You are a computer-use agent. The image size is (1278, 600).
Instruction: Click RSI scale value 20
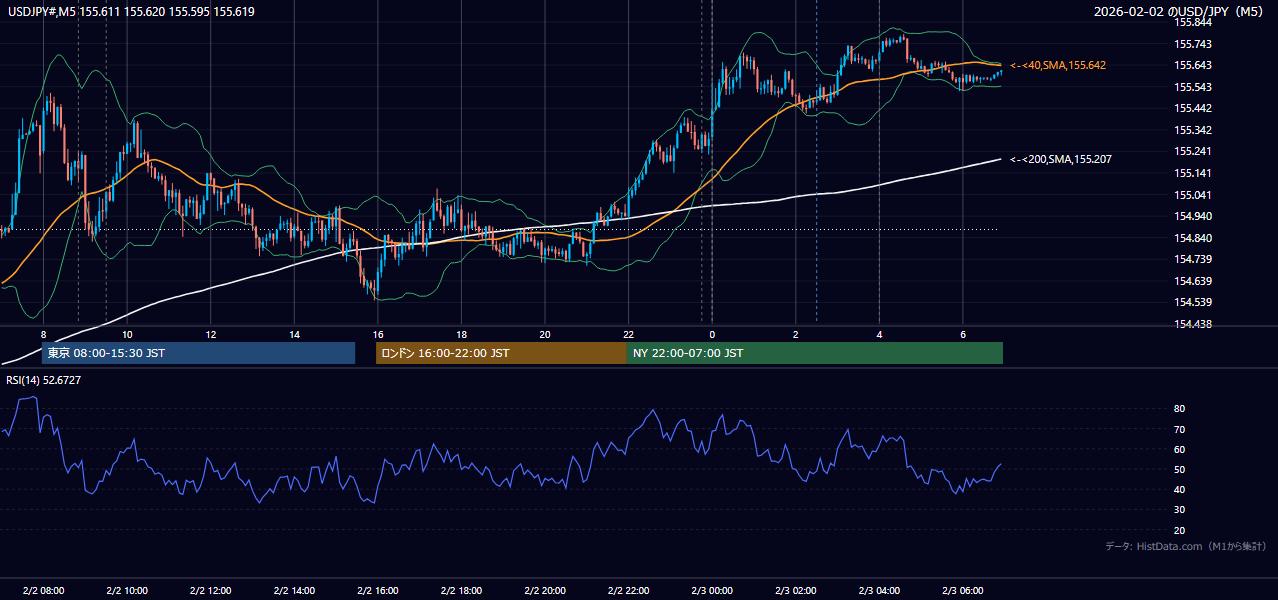pyautogui.click(x=1180, y=530)
